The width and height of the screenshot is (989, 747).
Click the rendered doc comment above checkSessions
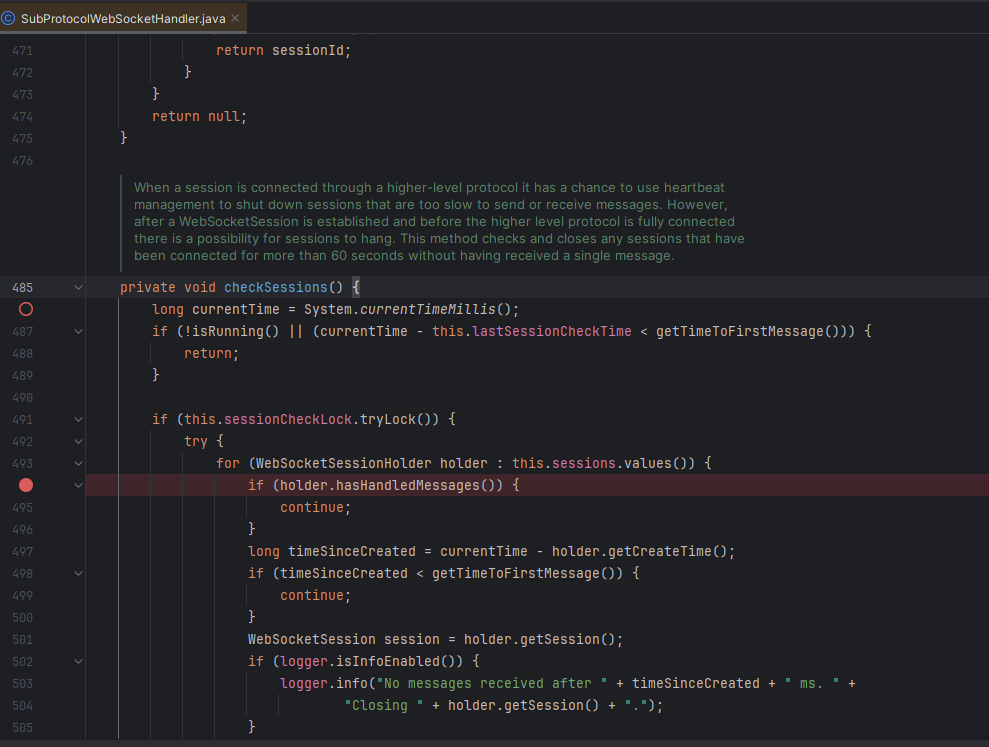point(439,221)
